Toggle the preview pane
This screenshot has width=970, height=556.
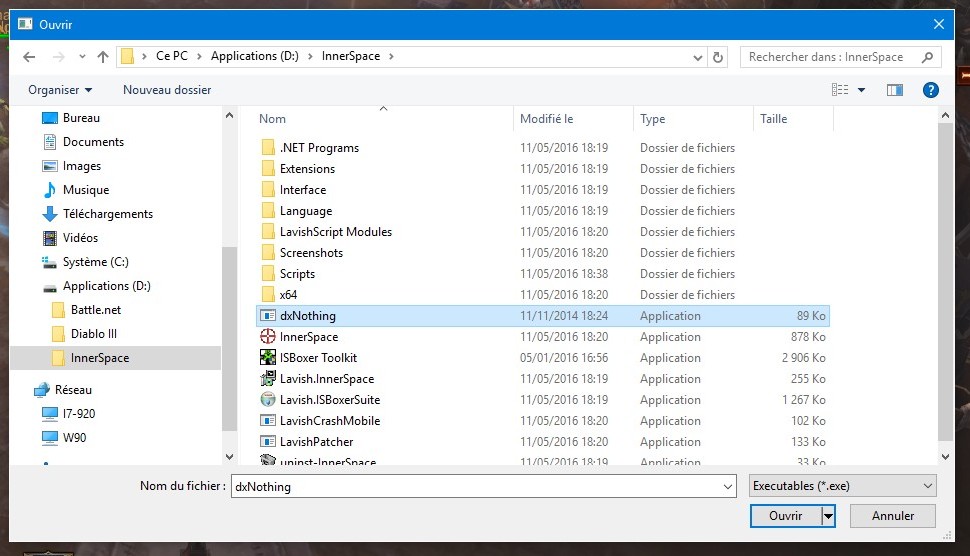[895, 90]
